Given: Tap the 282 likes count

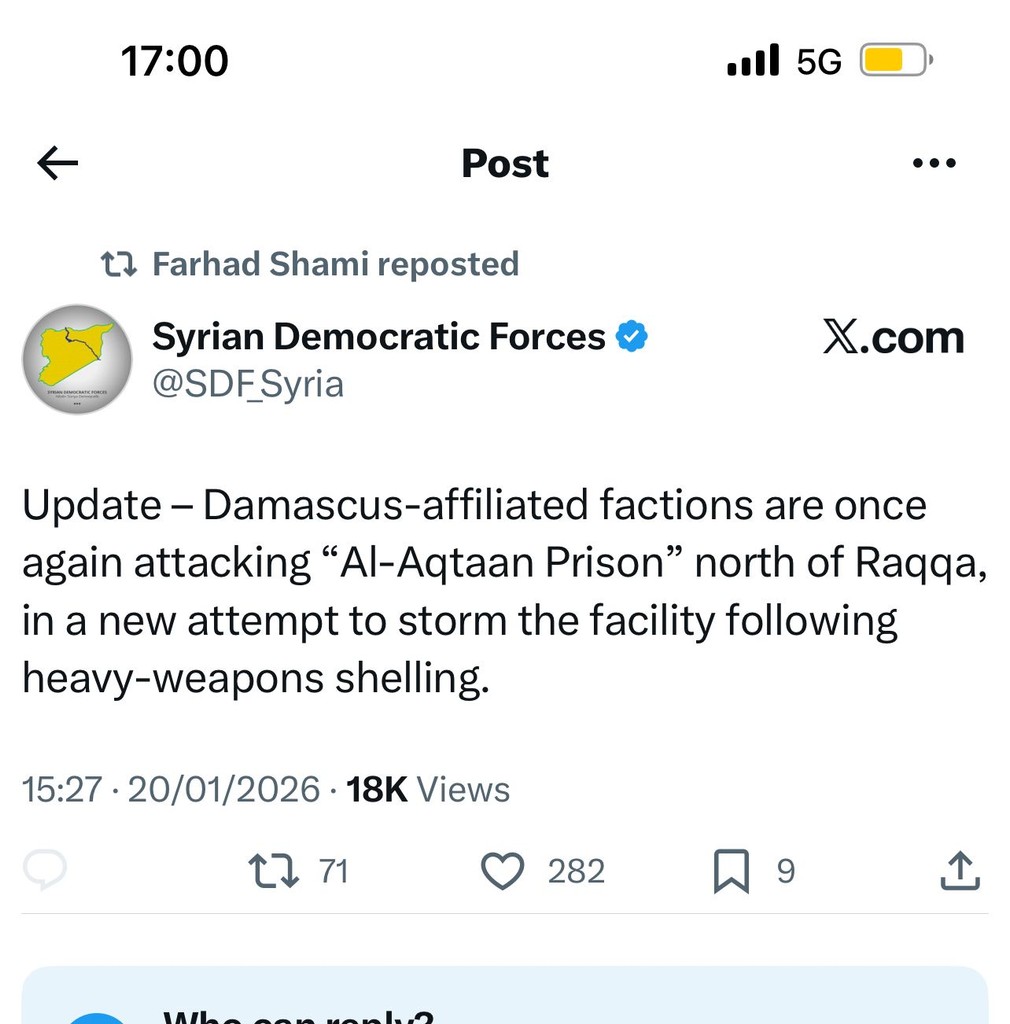Looking at the screenshot, I should [576, 871].
